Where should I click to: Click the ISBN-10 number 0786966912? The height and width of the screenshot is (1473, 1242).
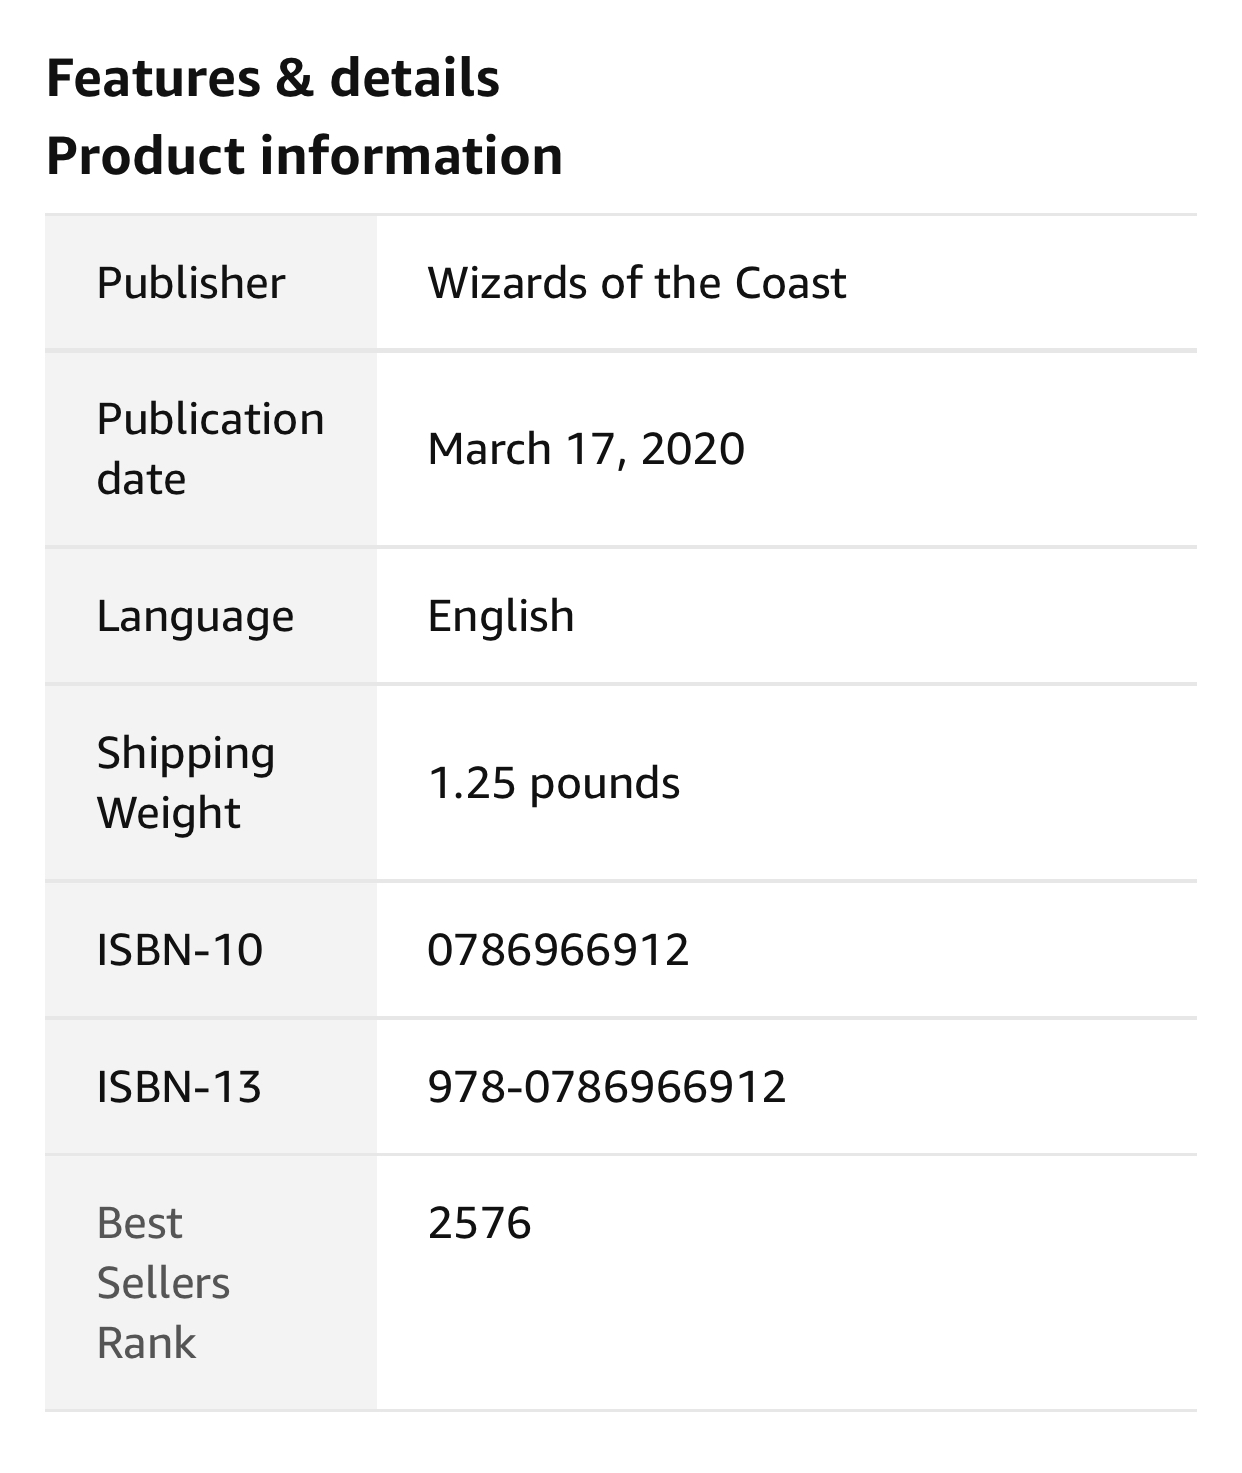(558, 949)
